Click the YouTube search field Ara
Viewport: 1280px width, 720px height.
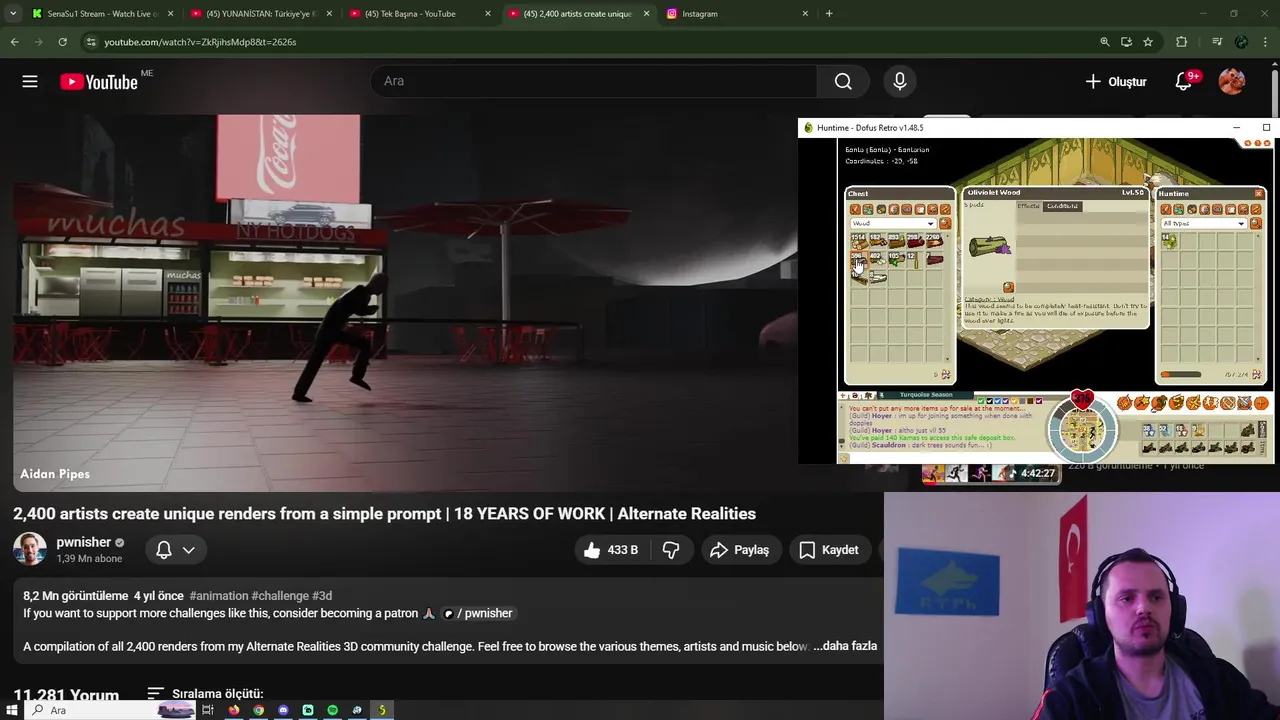coord(594,81)
